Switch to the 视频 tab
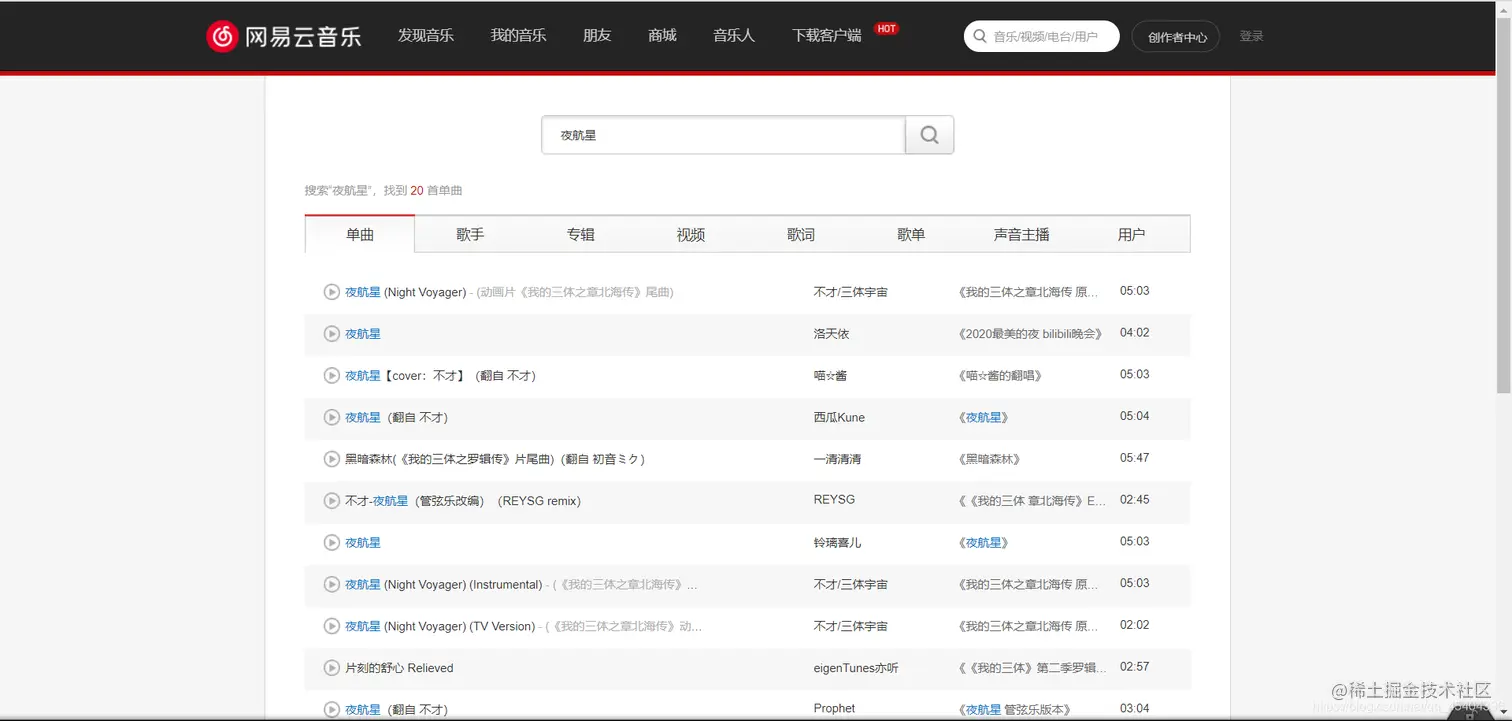1512x721 pixels. pos(691,234)
